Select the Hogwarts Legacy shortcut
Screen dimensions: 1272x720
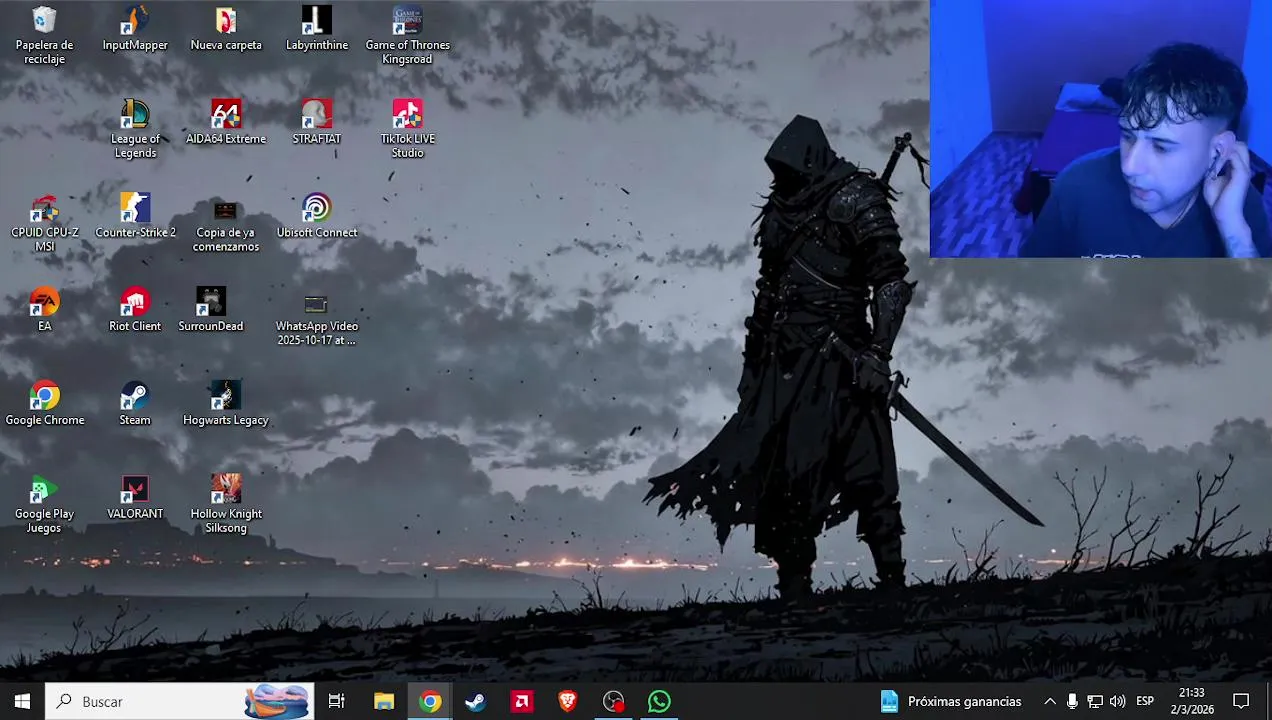(226, 404)
